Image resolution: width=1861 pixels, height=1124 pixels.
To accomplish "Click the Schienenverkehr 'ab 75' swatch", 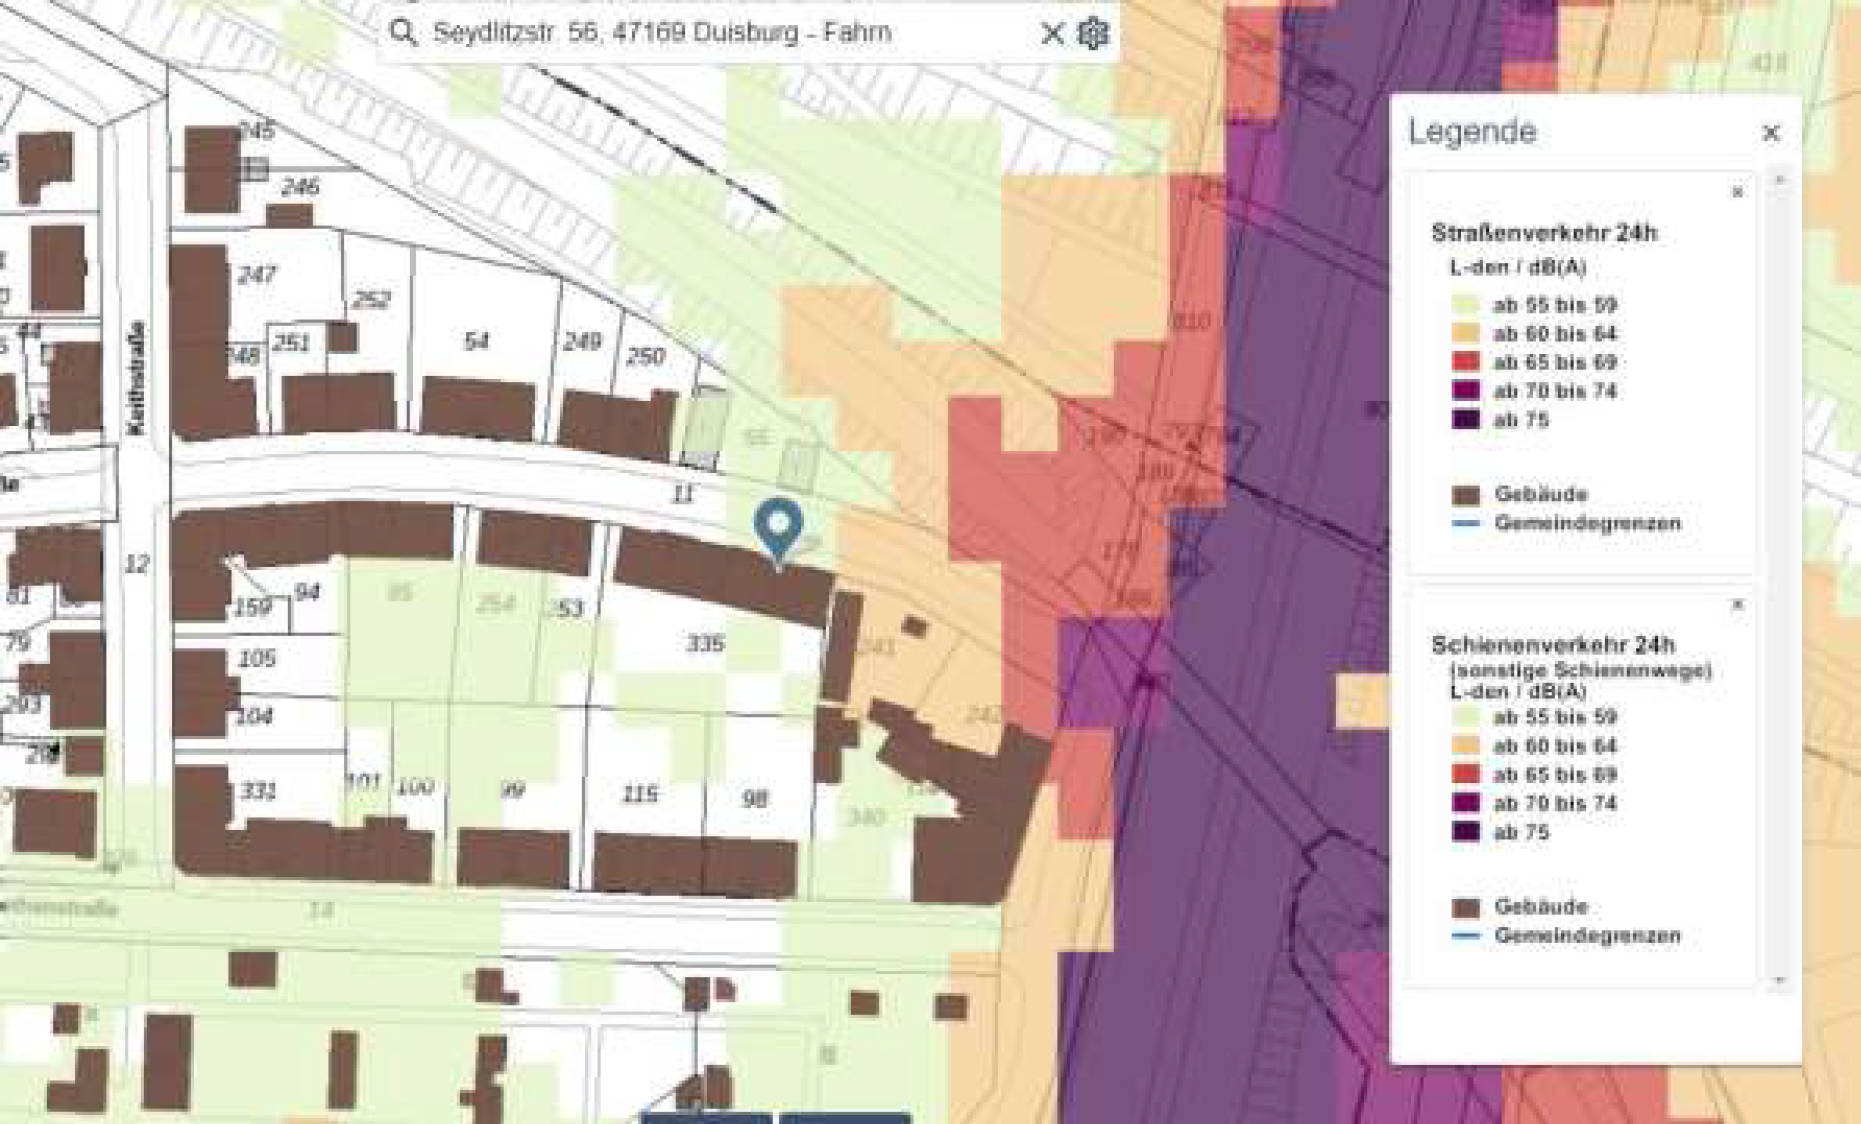I will point(1465,832).
